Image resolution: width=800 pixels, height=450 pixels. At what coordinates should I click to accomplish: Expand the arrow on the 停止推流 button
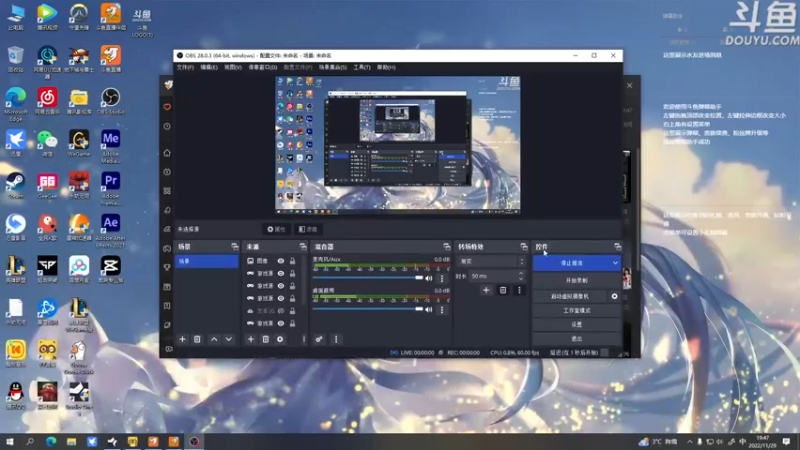click(615, 263)
